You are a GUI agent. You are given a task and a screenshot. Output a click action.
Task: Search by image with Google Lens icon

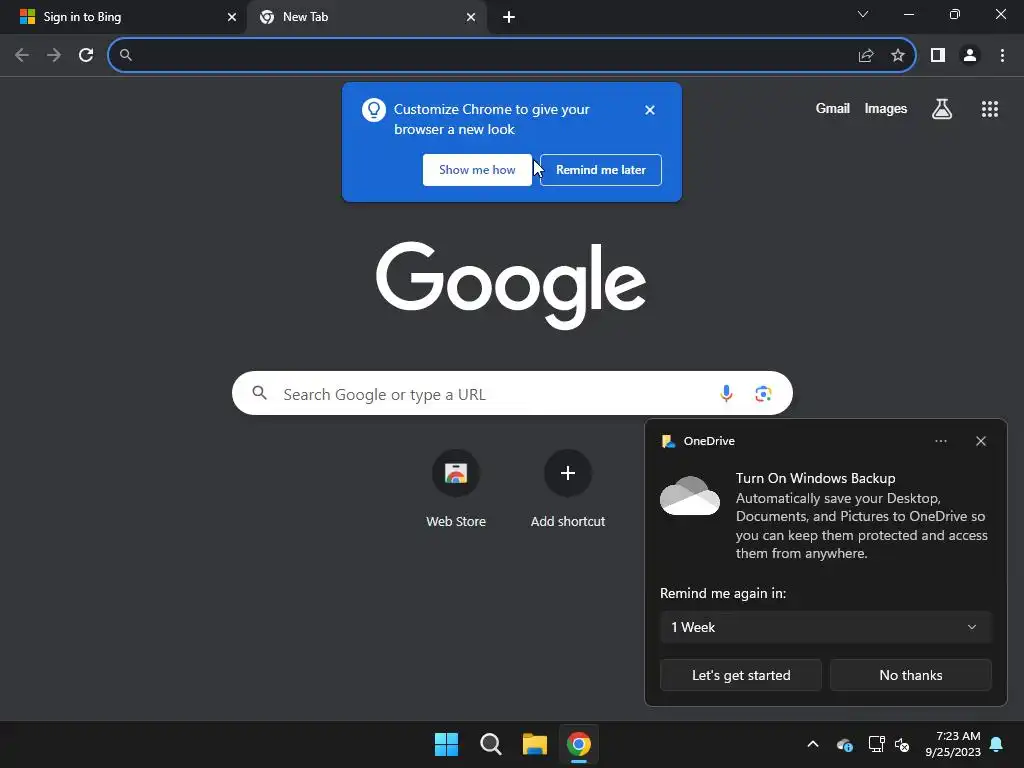[763, 393]
